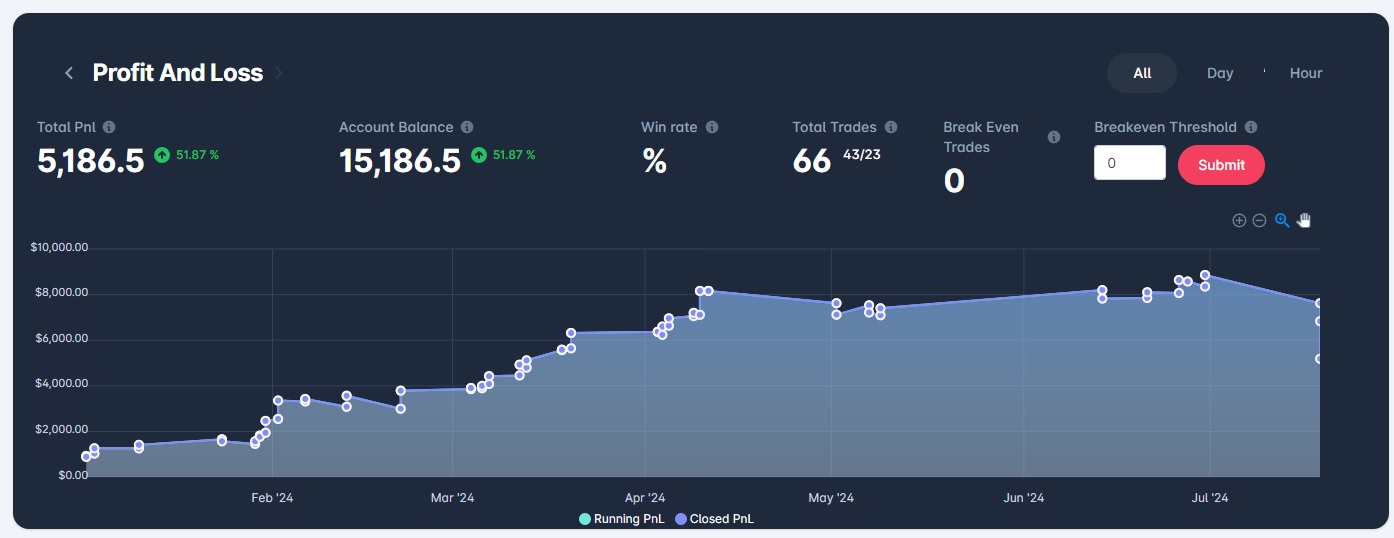Viewport: 1394px width, 538px height.
Task: Click the Break Even Trades info icon
Action: pyautogui.click(x=1053, y=137)
